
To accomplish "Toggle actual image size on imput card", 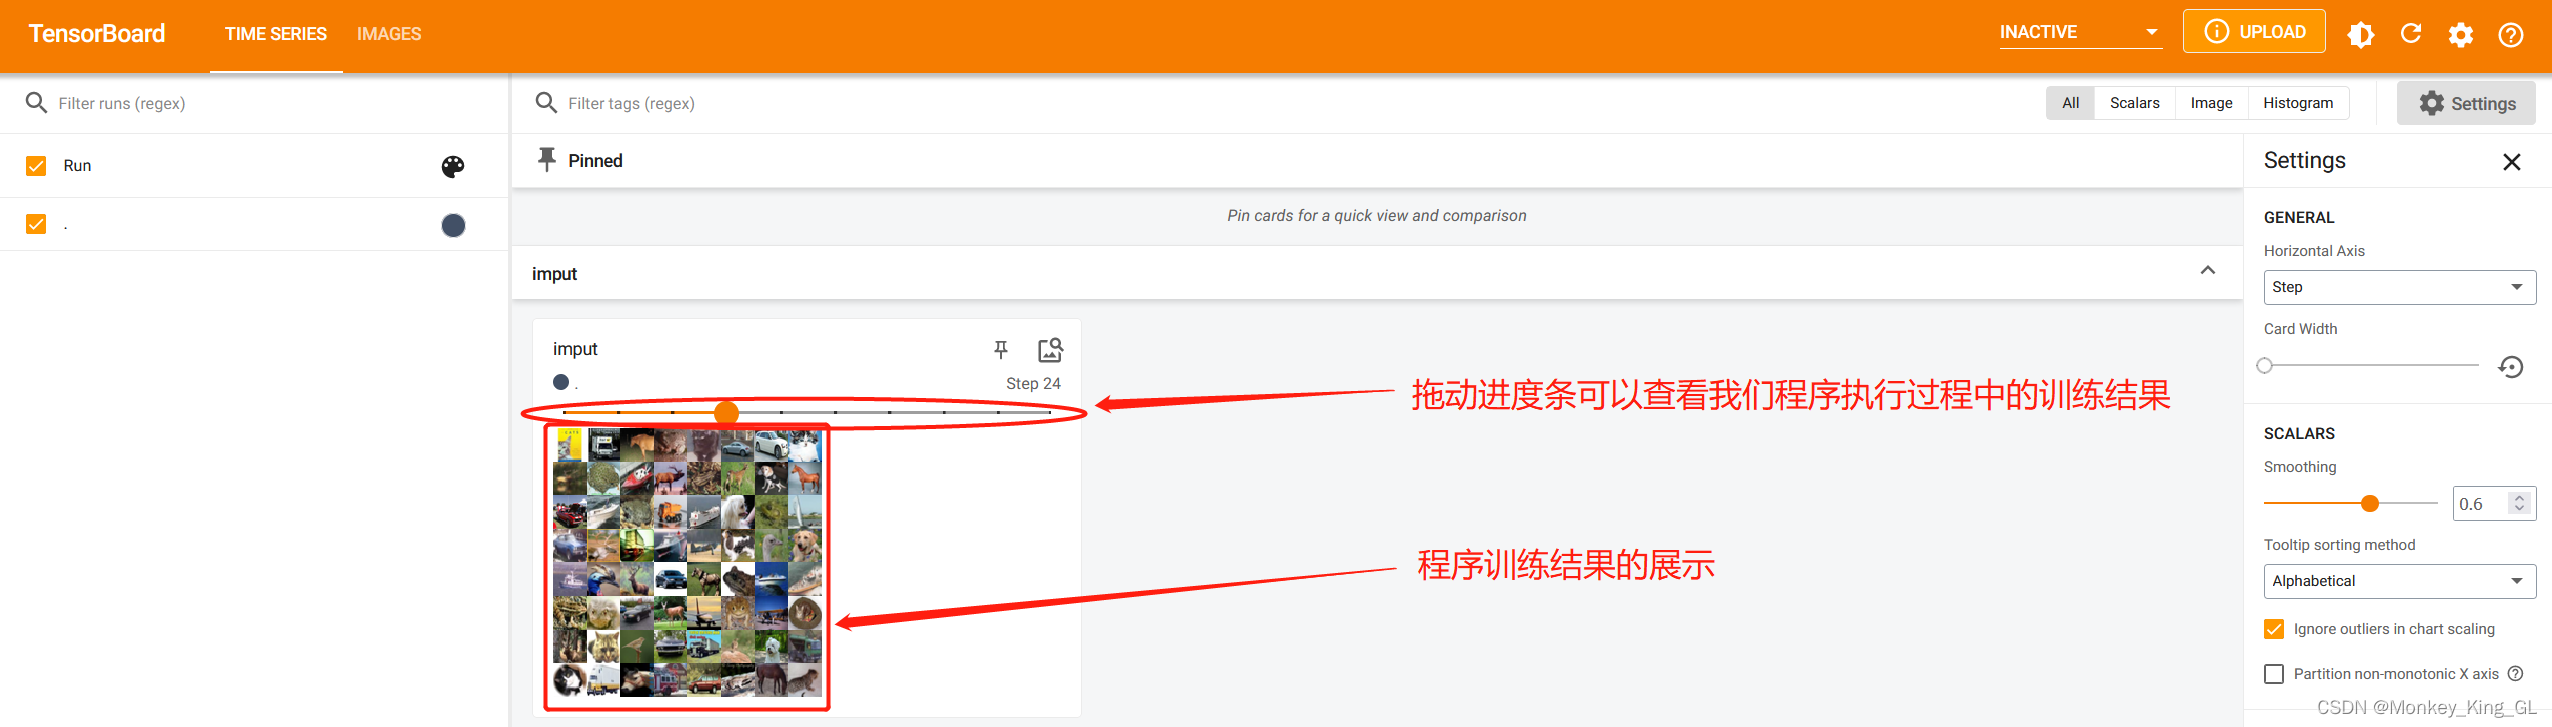I will (x=1050, y=349).
